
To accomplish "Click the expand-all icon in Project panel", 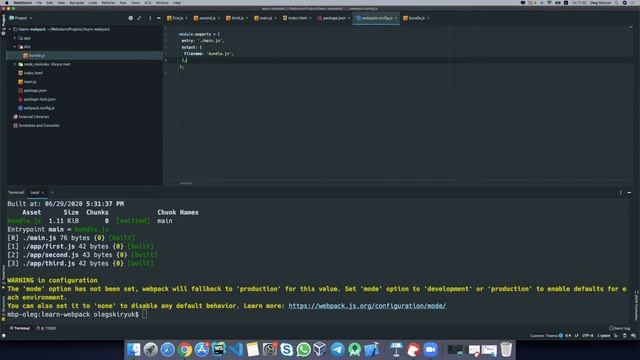I will coord(139,18).
